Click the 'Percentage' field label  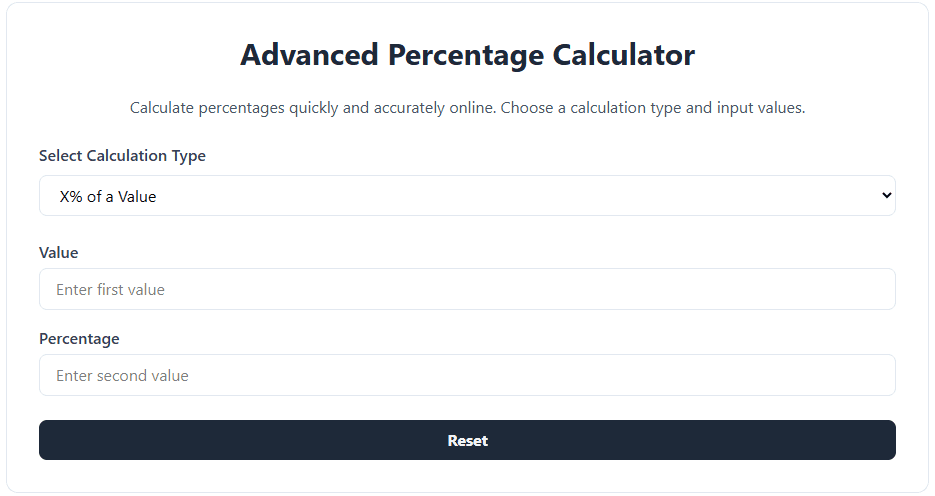(79, 339)
